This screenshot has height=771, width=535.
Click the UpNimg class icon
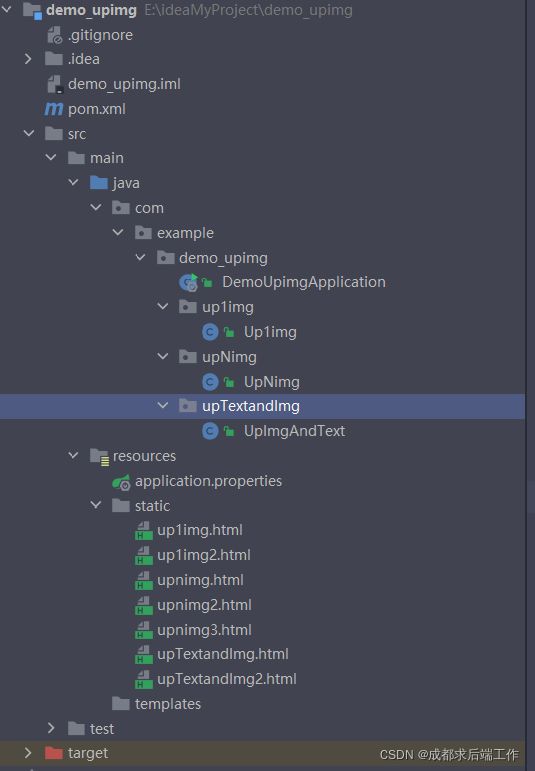click(x=210, y=382)
